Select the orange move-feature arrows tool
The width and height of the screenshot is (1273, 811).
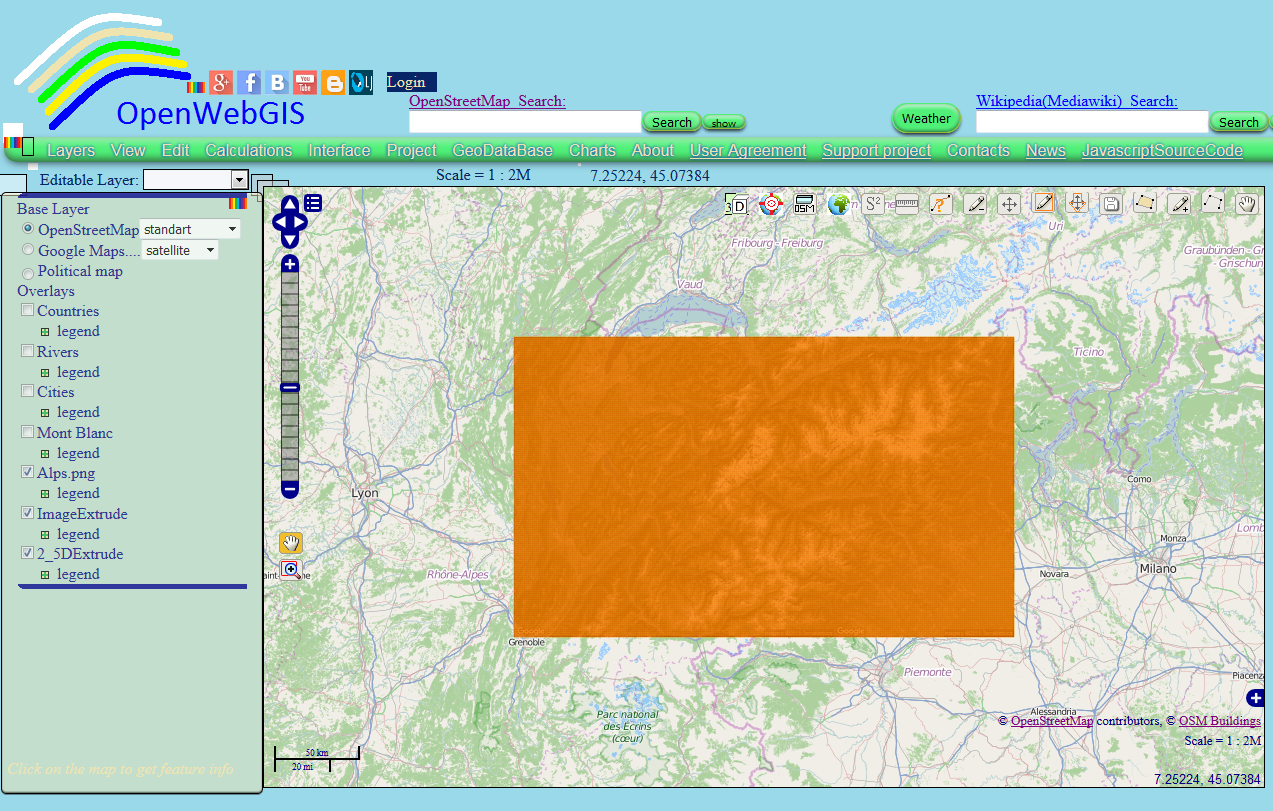coord(1078,203)
